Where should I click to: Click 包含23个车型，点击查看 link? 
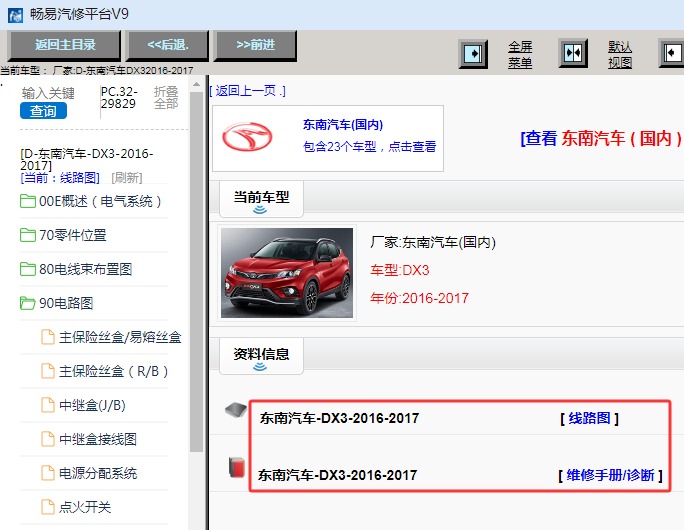(x=369, y=147)
